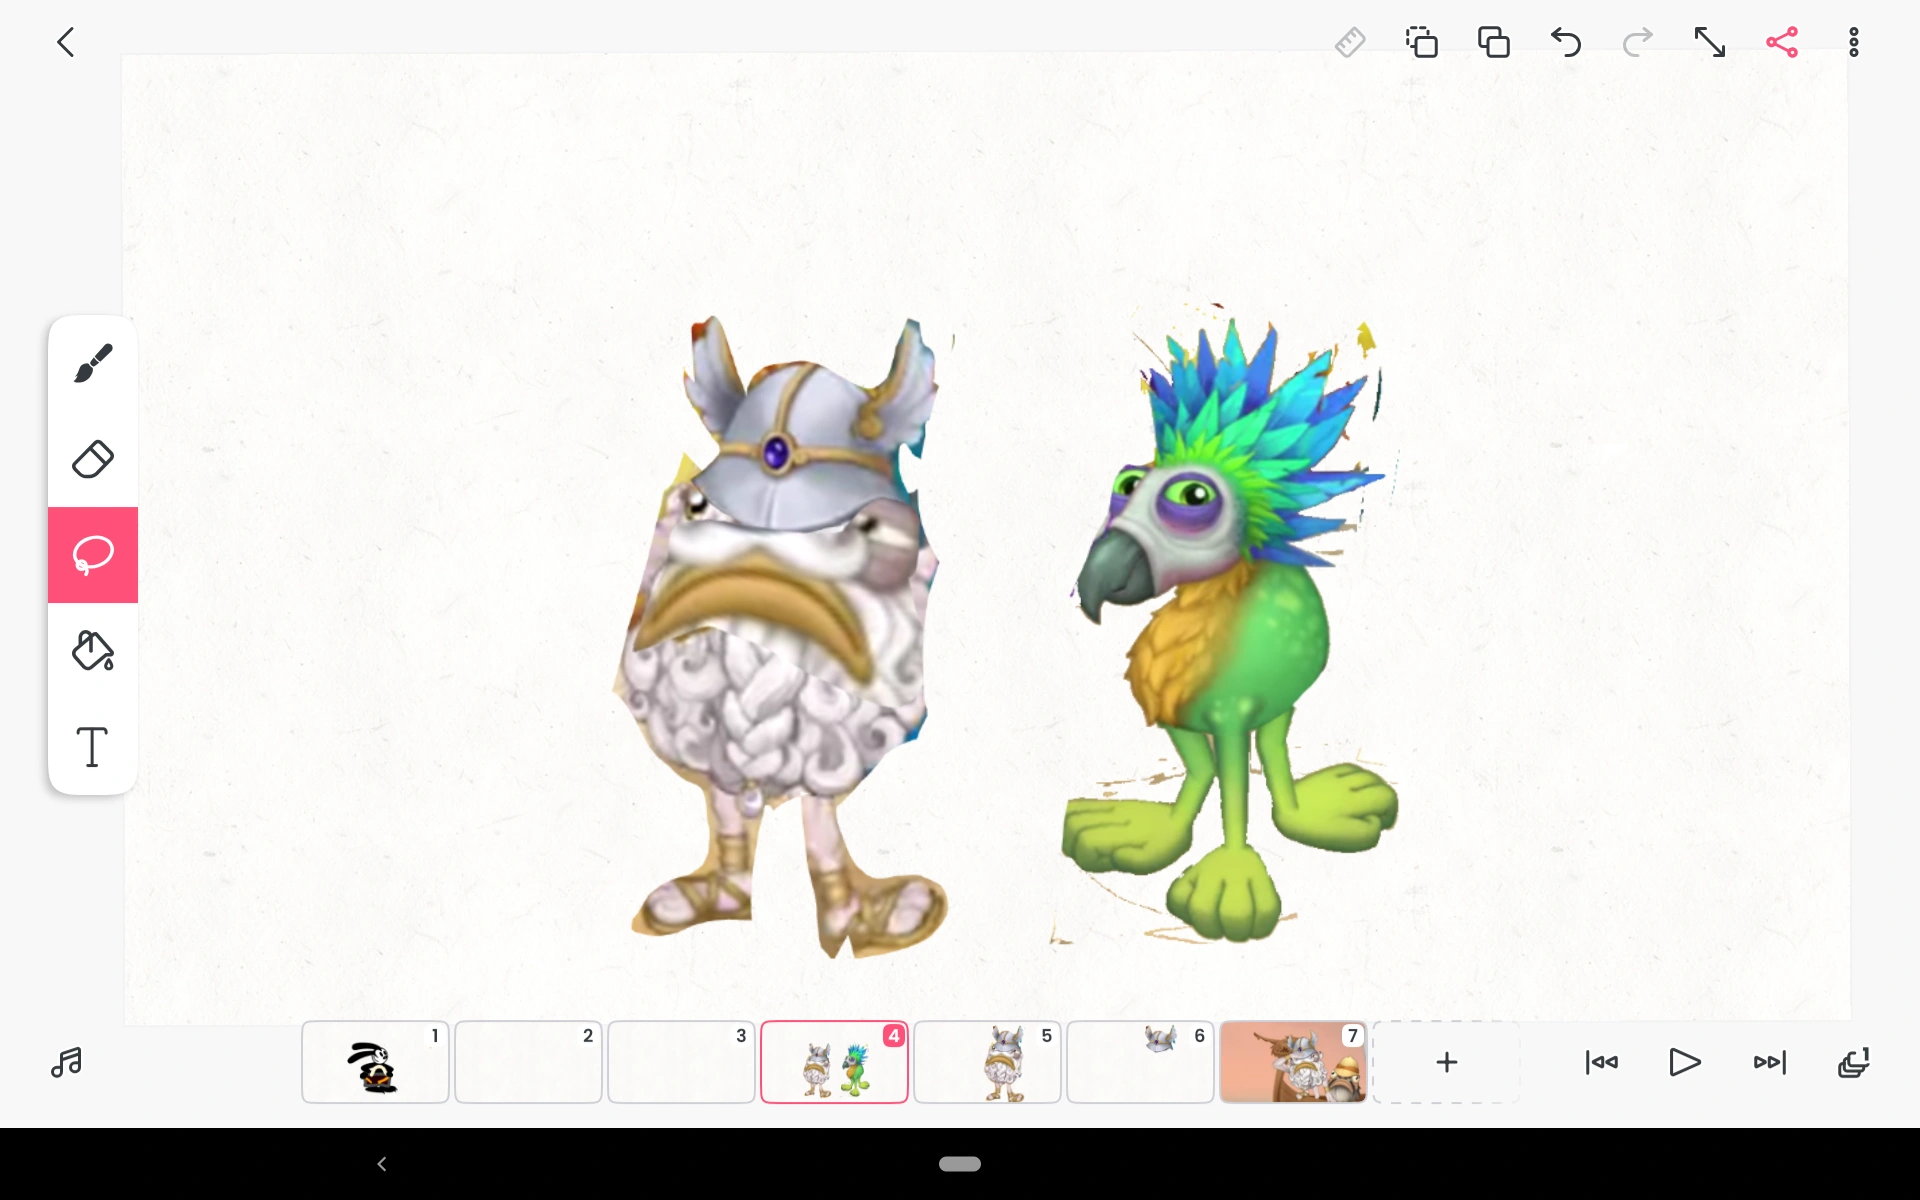This screenshot has height=1200, width=1920.
Task: Select the Text tool
Action: 92,747
